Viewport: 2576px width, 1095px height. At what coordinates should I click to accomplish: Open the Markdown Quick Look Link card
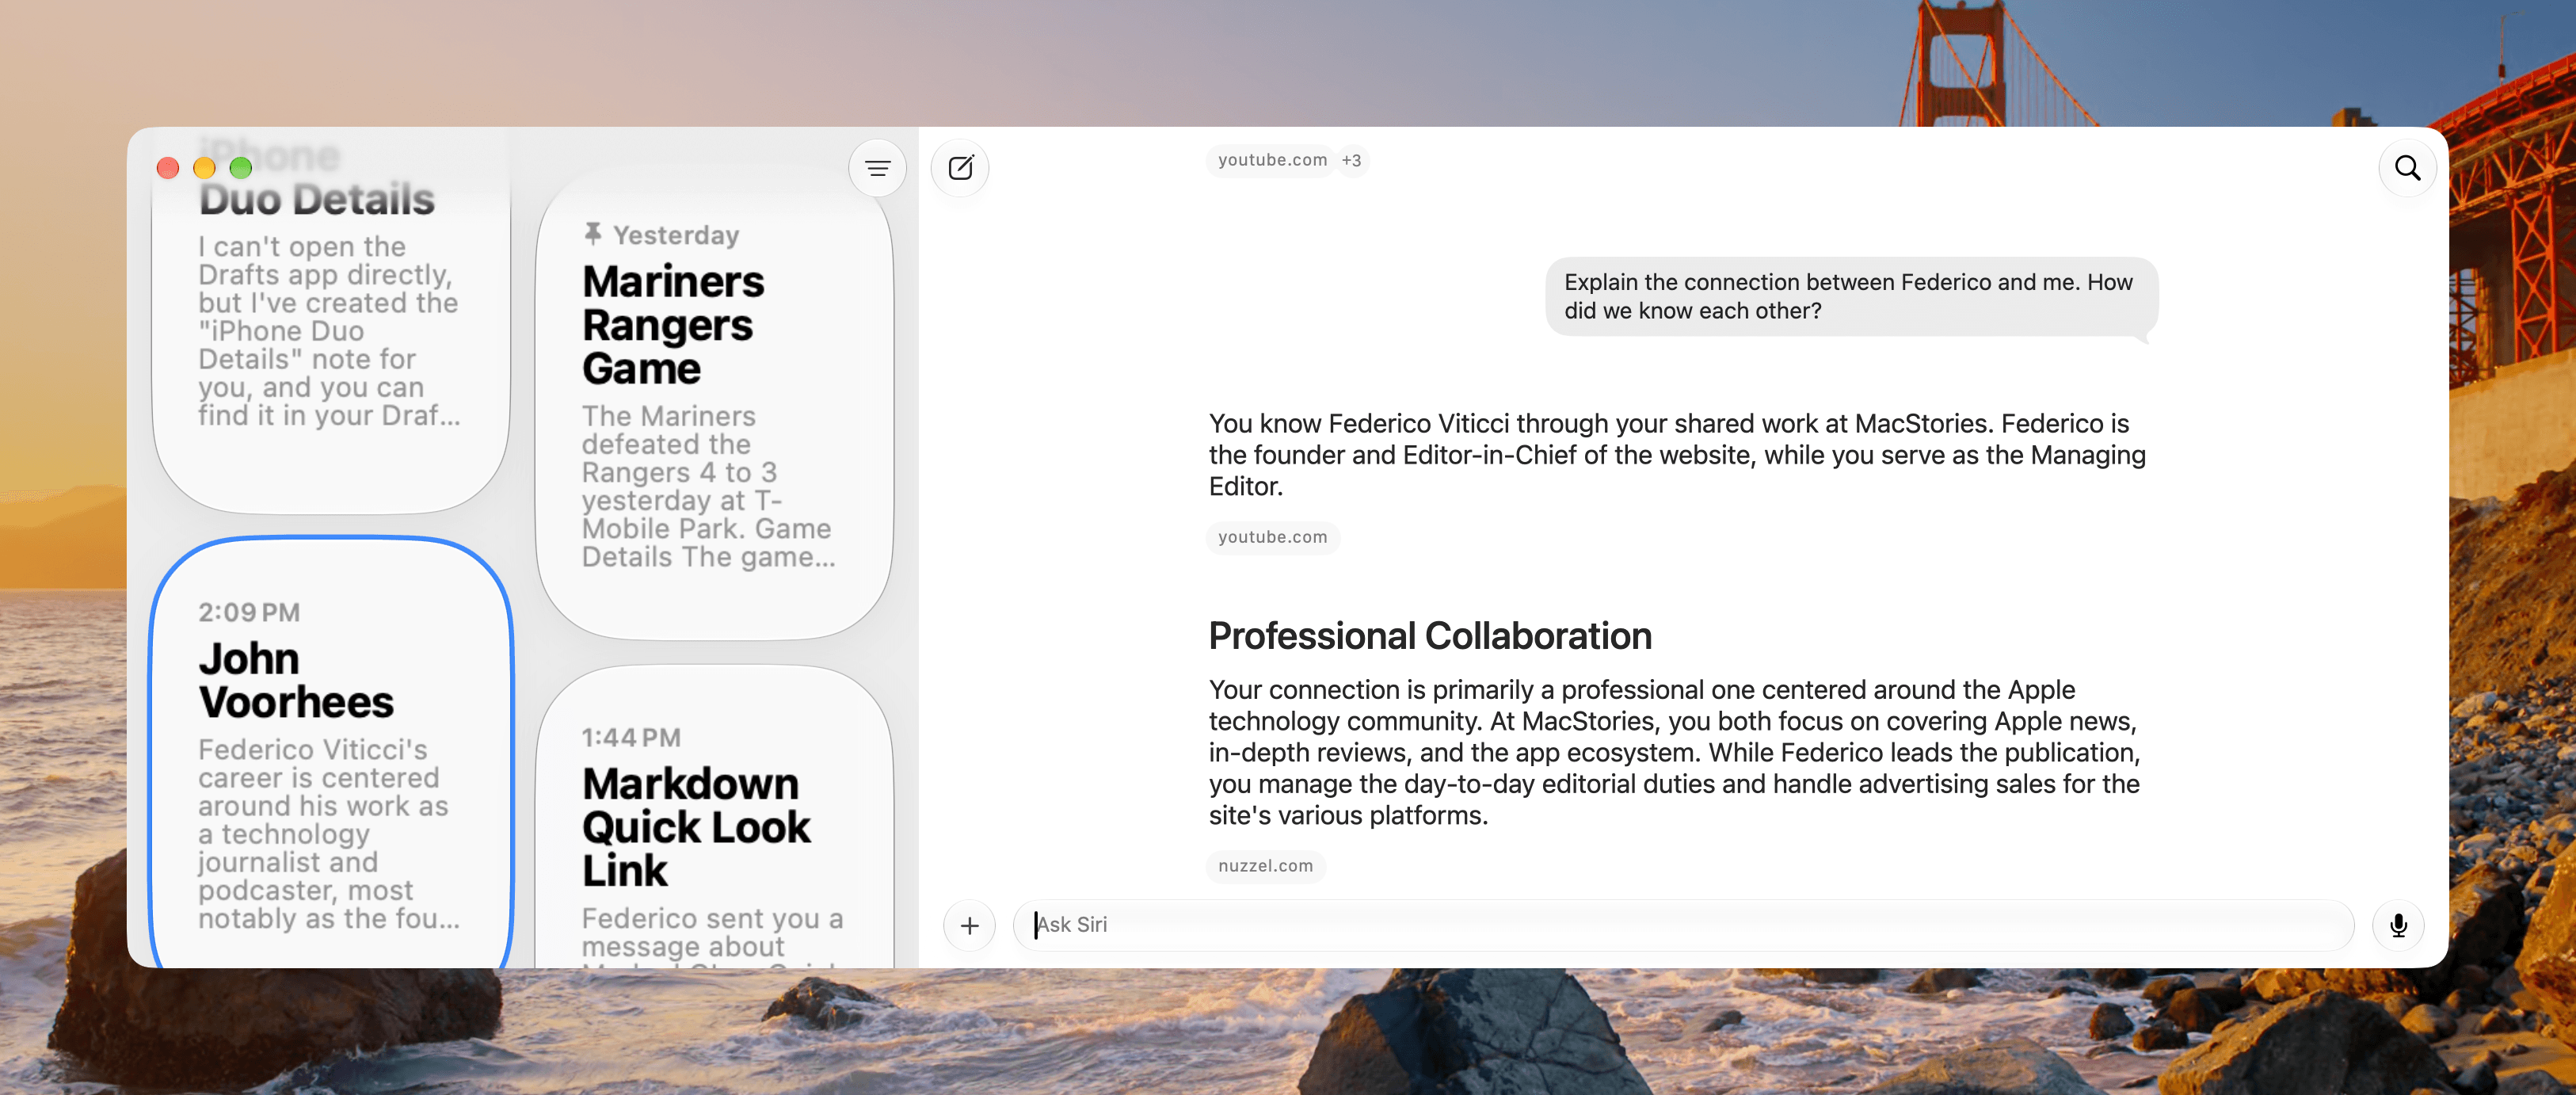click(x=714, y=817)
